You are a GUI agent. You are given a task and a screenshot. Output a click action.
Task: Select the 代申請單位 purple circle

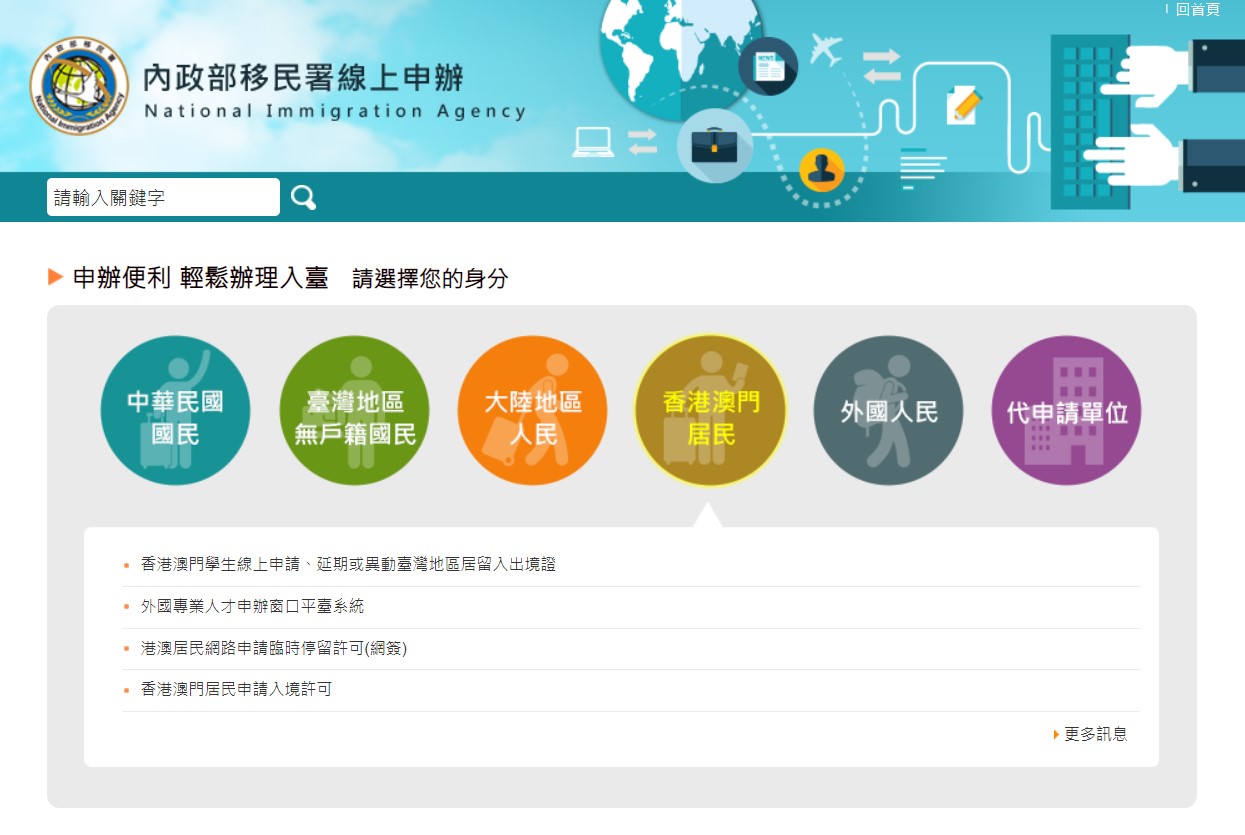coord(1066,411)
